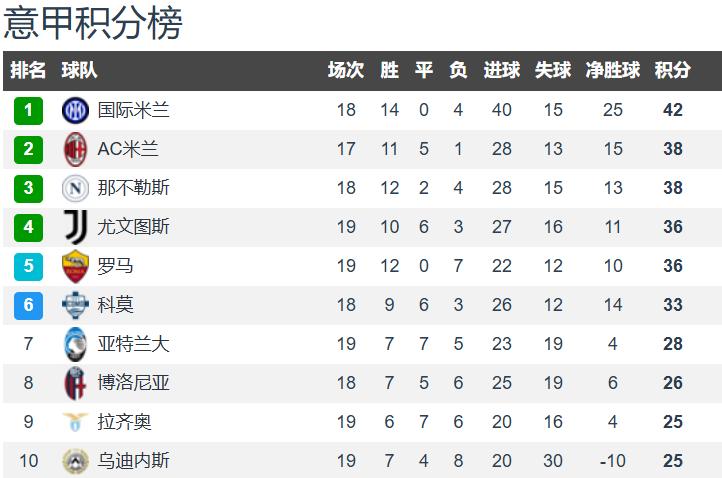Open the 国际米兰 team name link
The height and width of the screenshot is (478, 722).
pyautogui.click(x=133, y=110)
